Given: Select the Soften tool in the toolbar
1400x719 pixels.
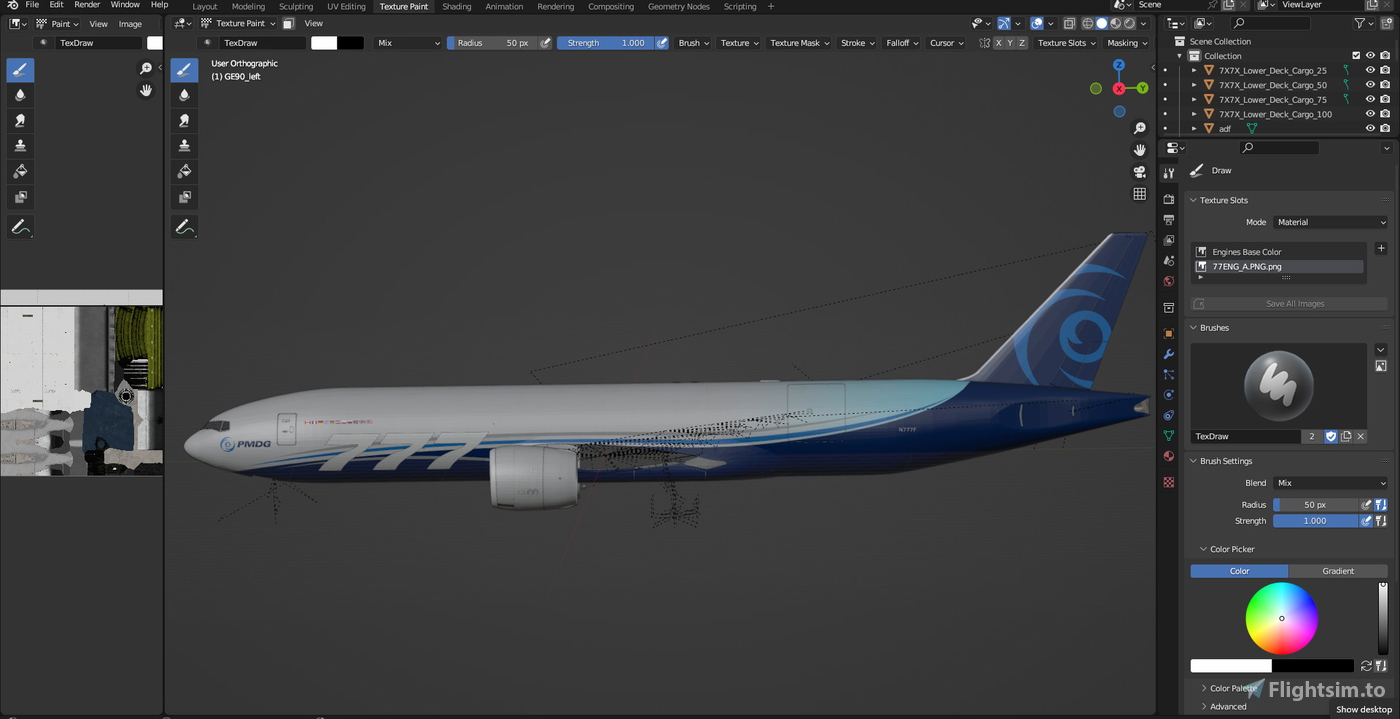Looking at the screenshot, I should [21, 95].
